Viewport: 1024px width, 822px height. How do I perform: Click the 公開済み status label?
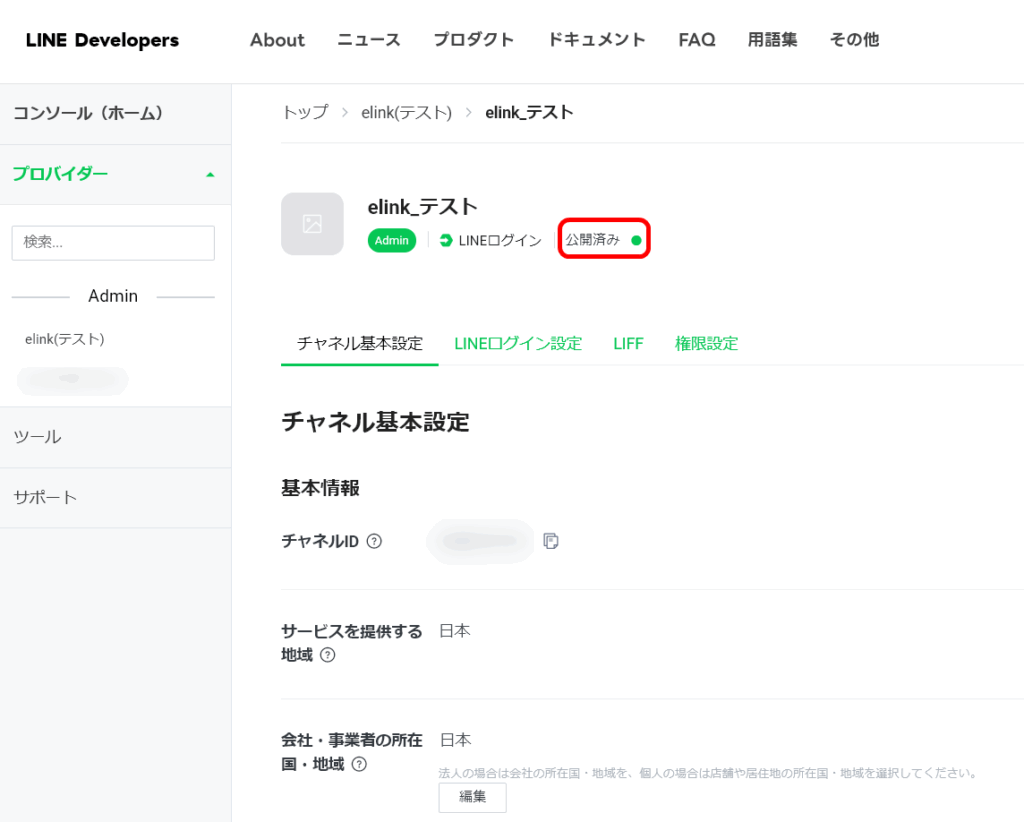[592, 240]
